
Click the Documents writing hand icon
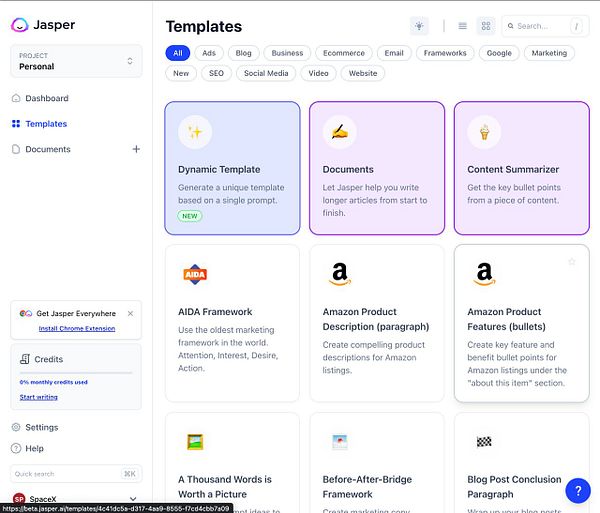(x=340, y=132)
